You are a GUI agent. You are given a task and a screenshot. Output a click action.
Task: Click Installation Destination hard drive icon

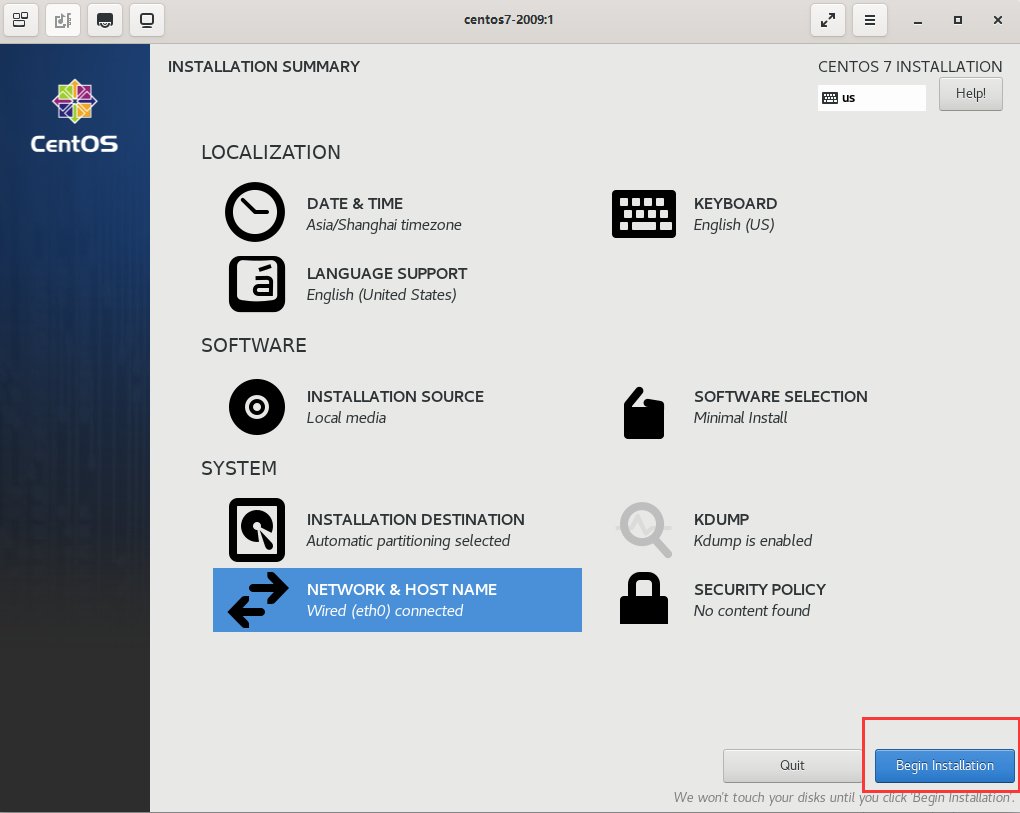click(x=257, y=530)
